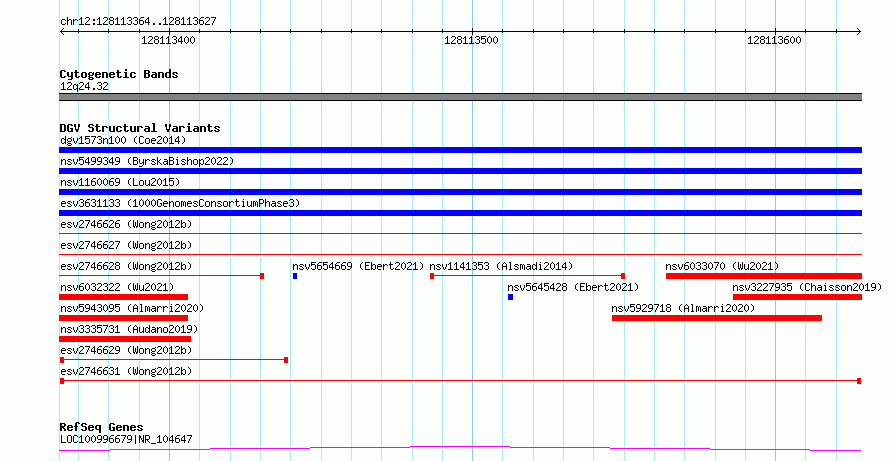Open the esv3631133 (1000GenomesConsortiumPhase3) label

[180, 203]
